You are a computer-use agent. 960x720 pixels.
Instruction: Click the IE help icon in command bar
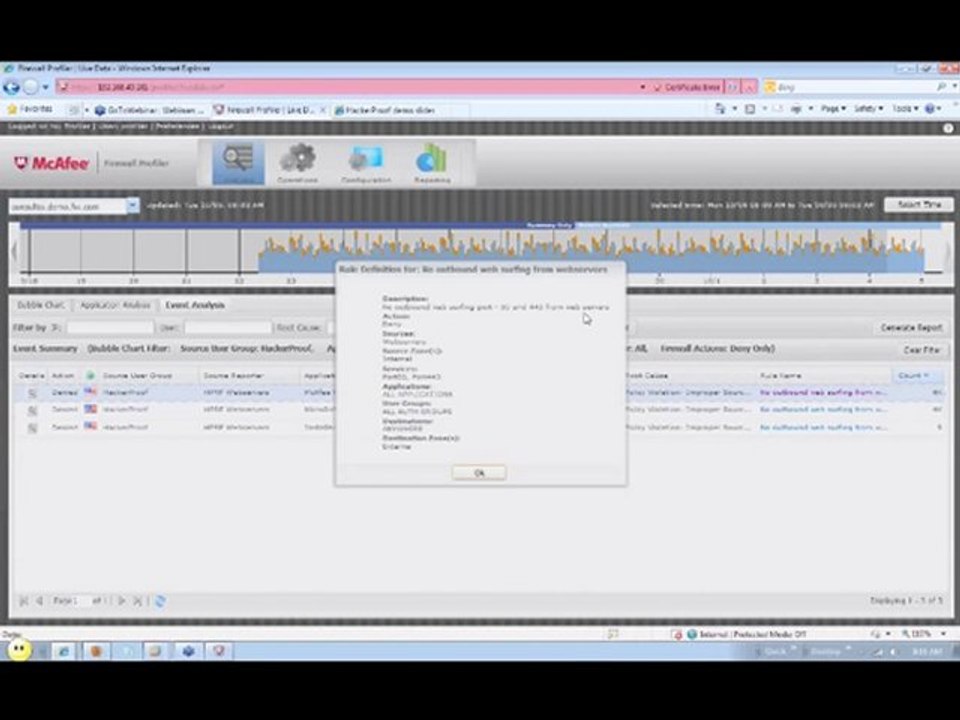tap(929, 109)
